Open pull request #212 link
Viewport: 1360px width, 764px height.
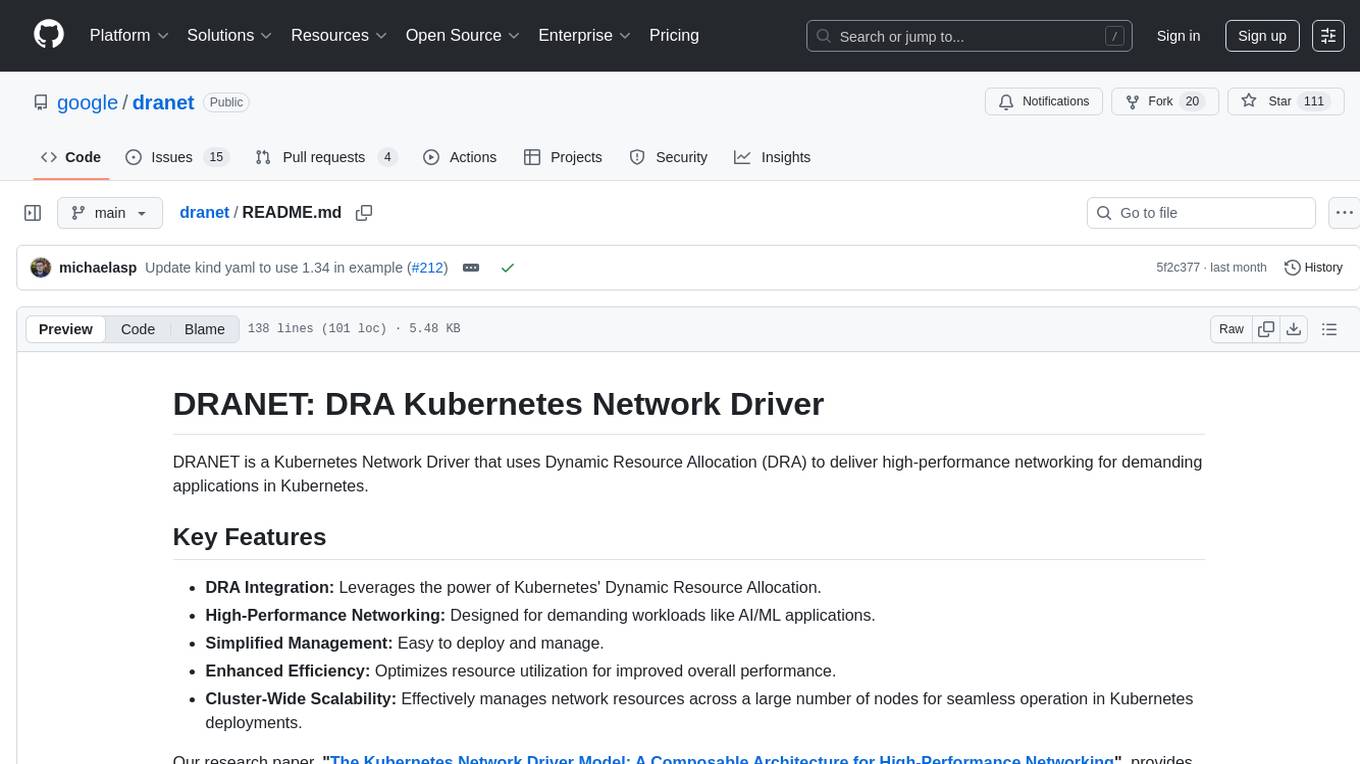coord(428,267)
